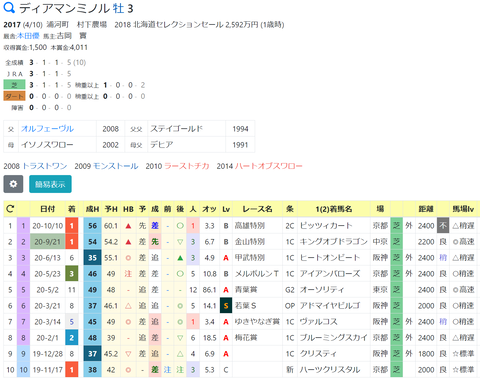Click race name 若葉S
Image resolution: width=480 pixels, height=379 pixels.
click(245, 306)
